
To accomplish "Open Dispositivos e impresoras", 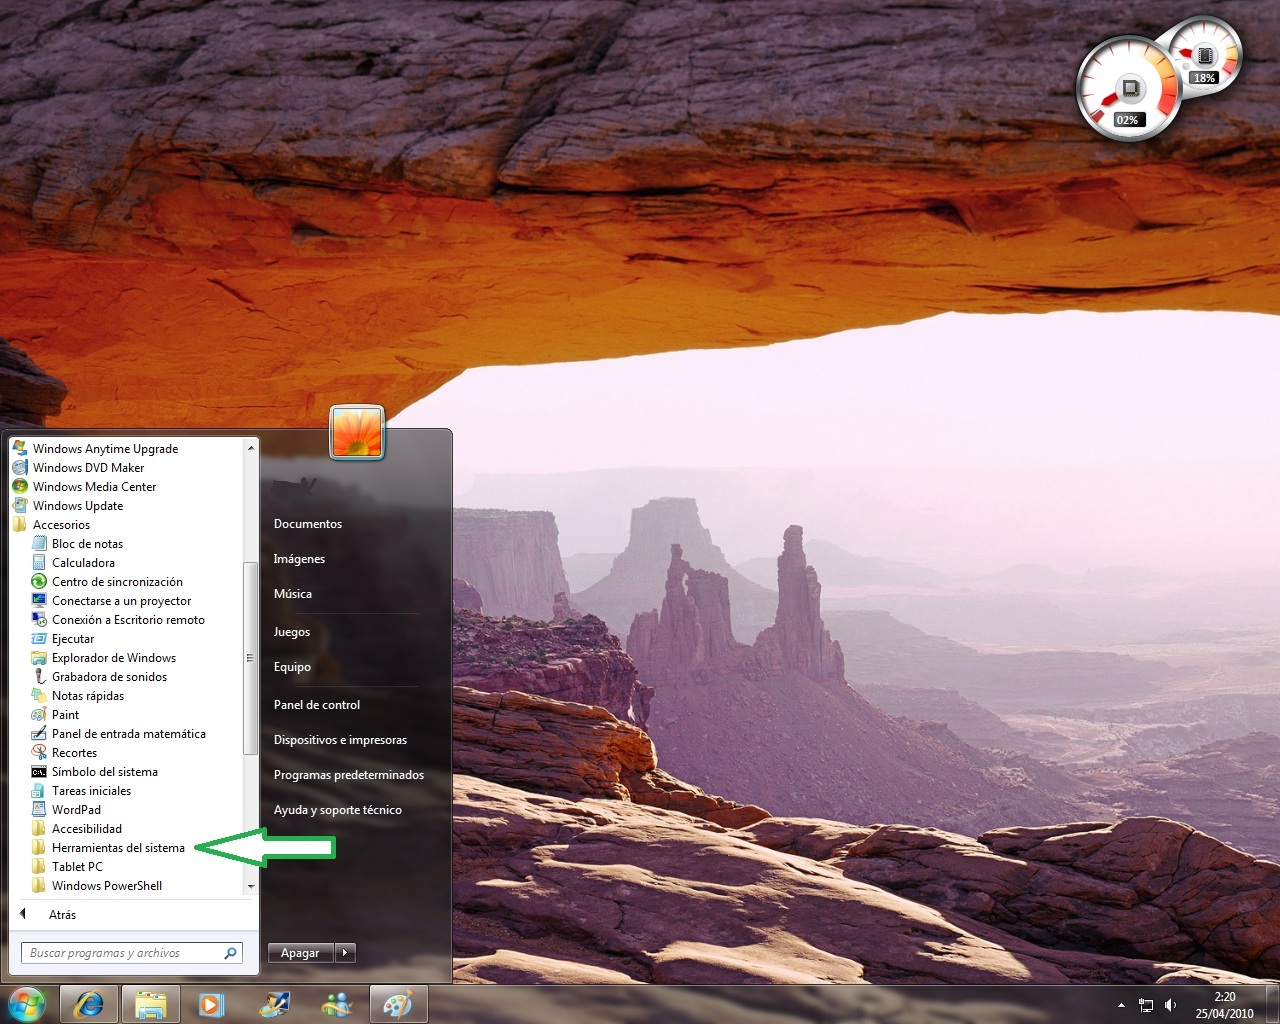I will click(340, 740).
